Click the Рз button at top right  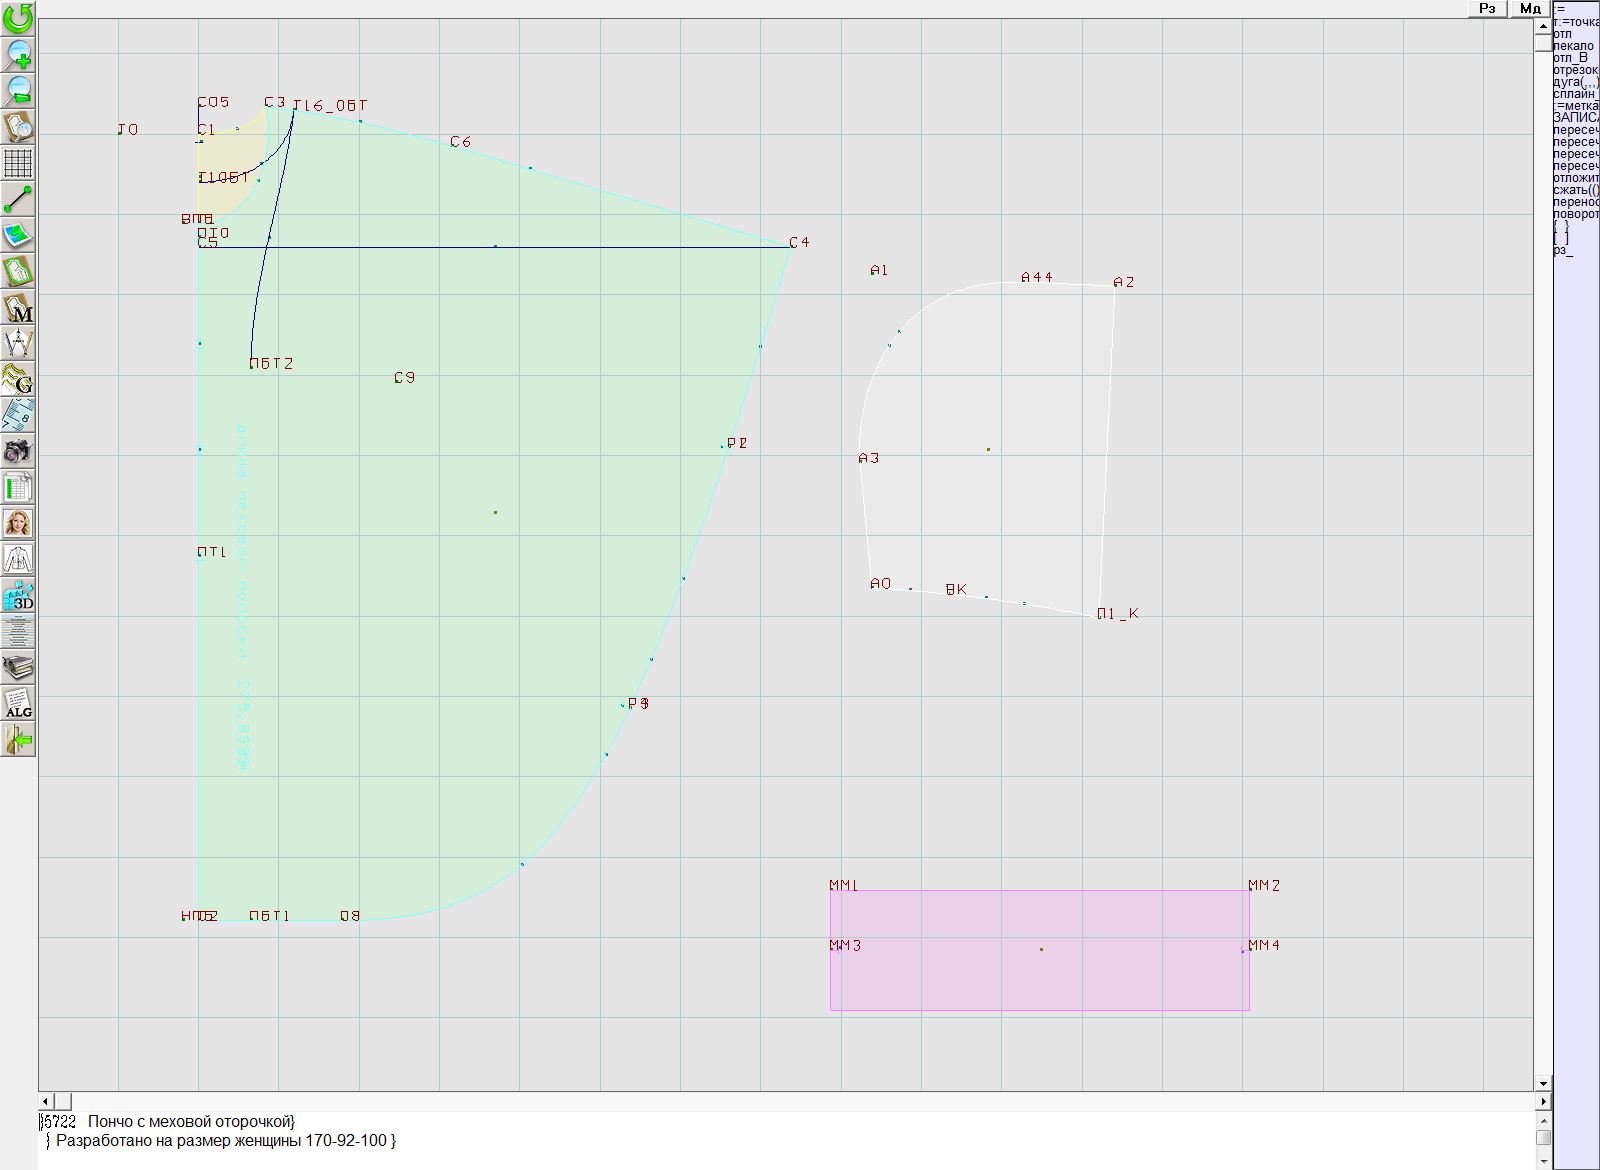1488,9
